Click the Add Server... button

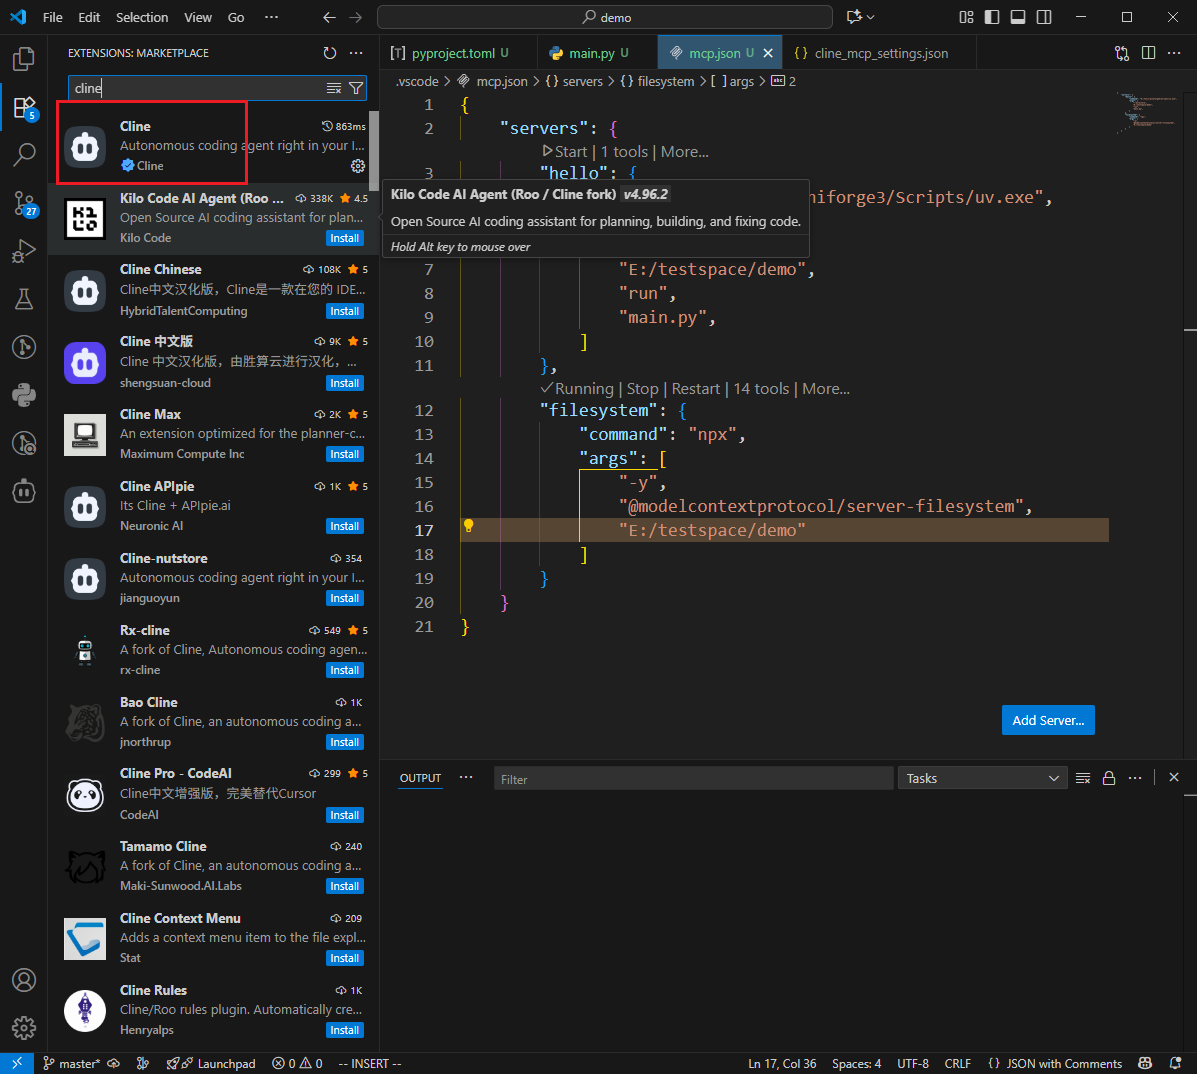[1048, 720]
